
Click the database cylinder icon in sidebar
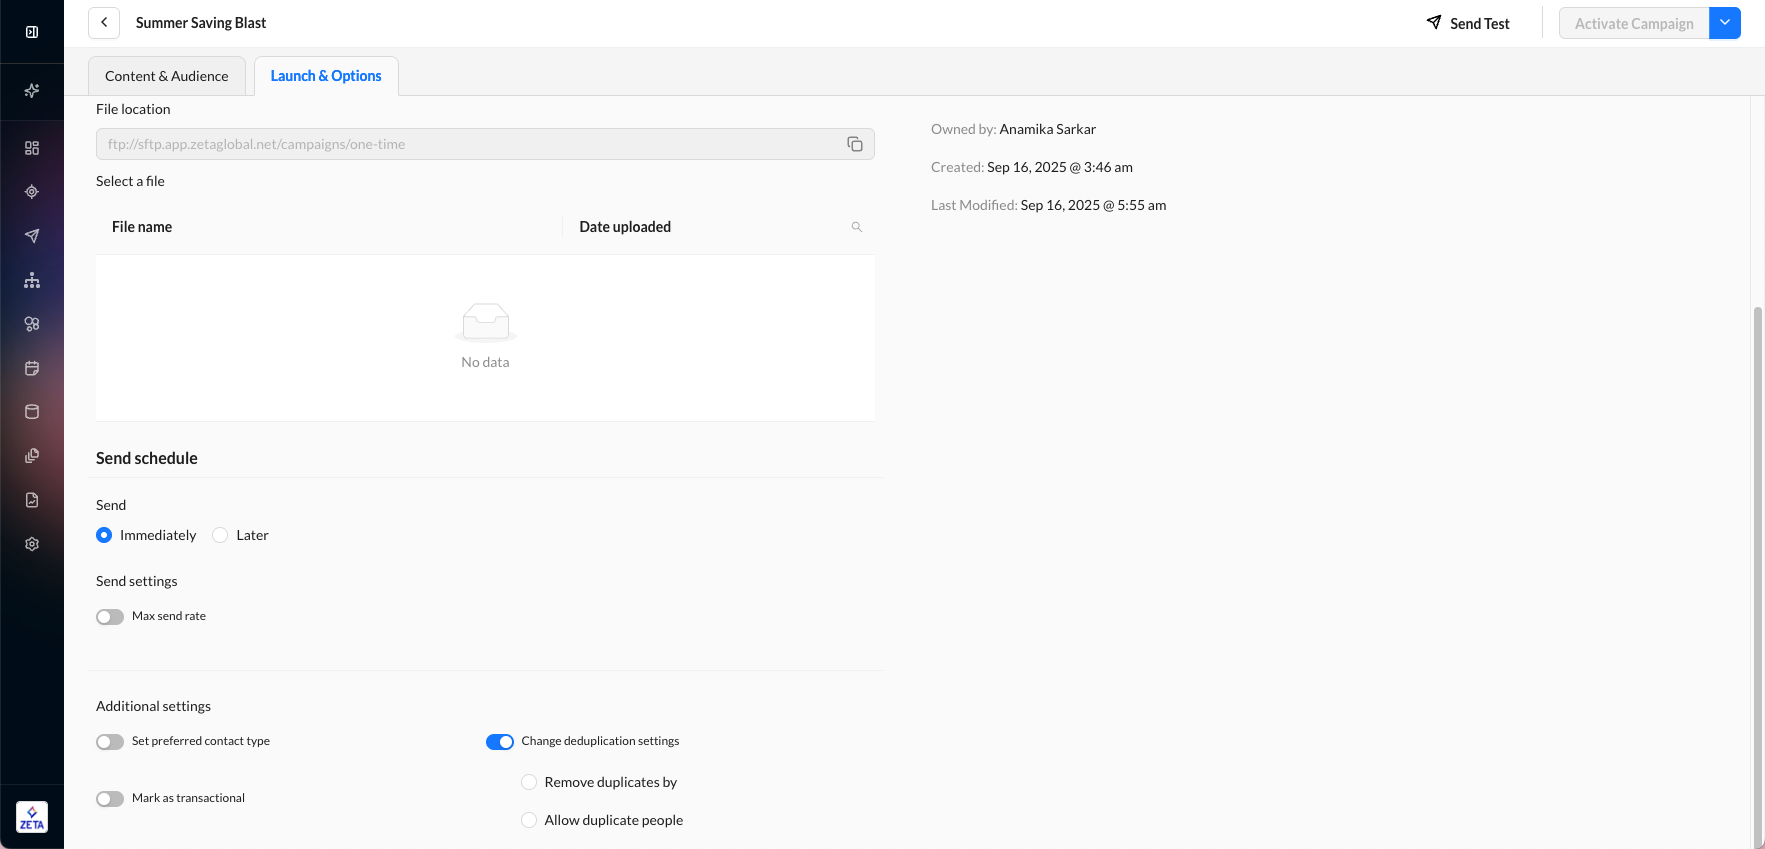click(x=32, y=412)
